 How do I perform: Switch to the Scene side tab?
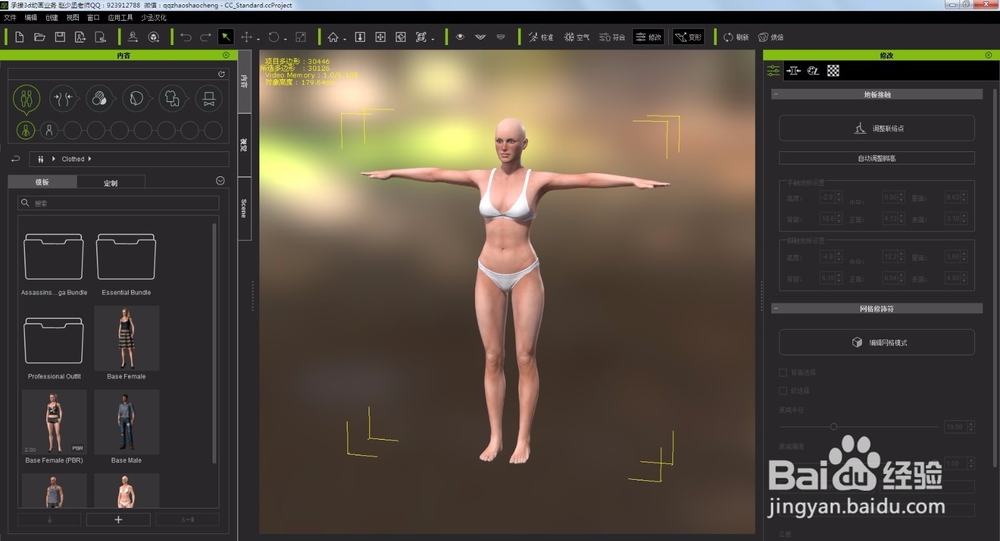click(244, 209)
